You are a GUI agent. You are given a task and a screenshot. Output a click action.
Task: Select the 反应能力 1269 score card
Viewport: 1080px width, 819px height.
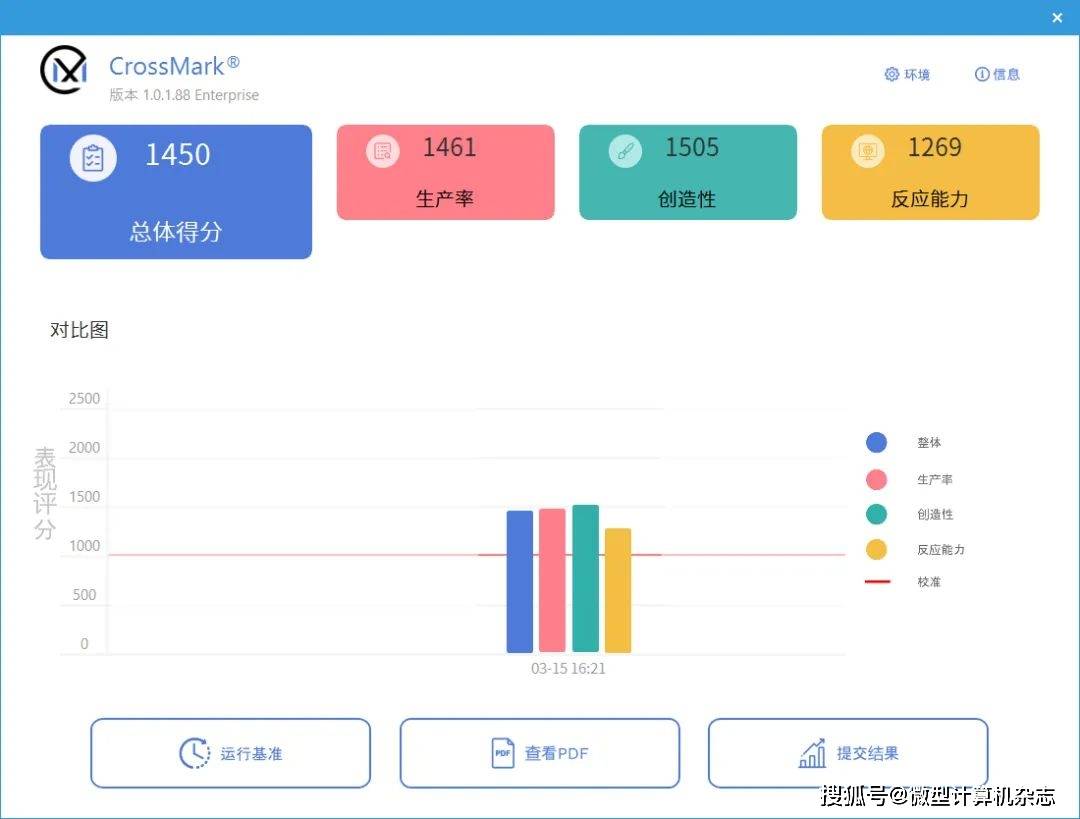[931, 172]
